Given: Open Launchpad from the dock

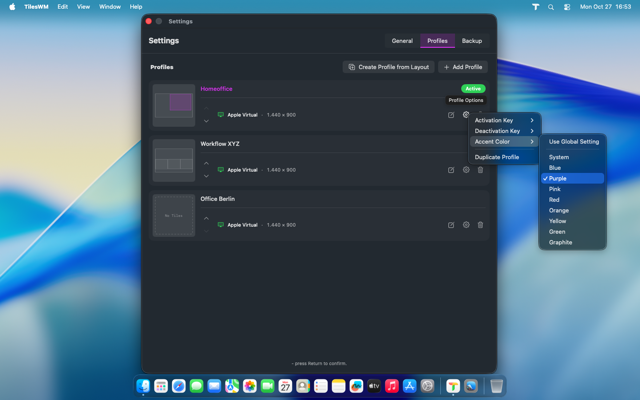Looking at the screenshot, I should coord(161,386).
